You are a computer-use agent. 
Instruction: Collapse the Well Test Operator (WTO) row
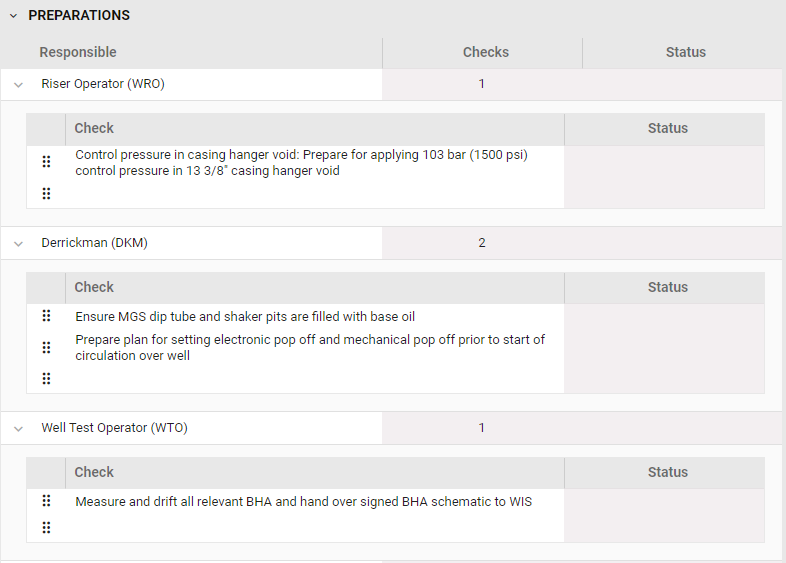pos(18,429)
